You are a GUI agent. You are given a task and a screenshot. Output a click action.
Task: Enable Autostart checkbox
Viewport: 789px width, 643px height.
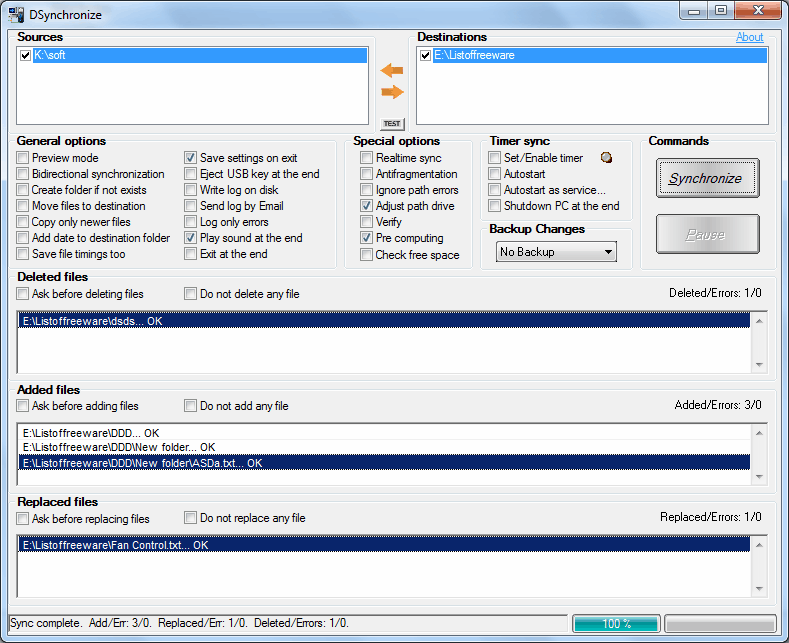click(495, 174)
